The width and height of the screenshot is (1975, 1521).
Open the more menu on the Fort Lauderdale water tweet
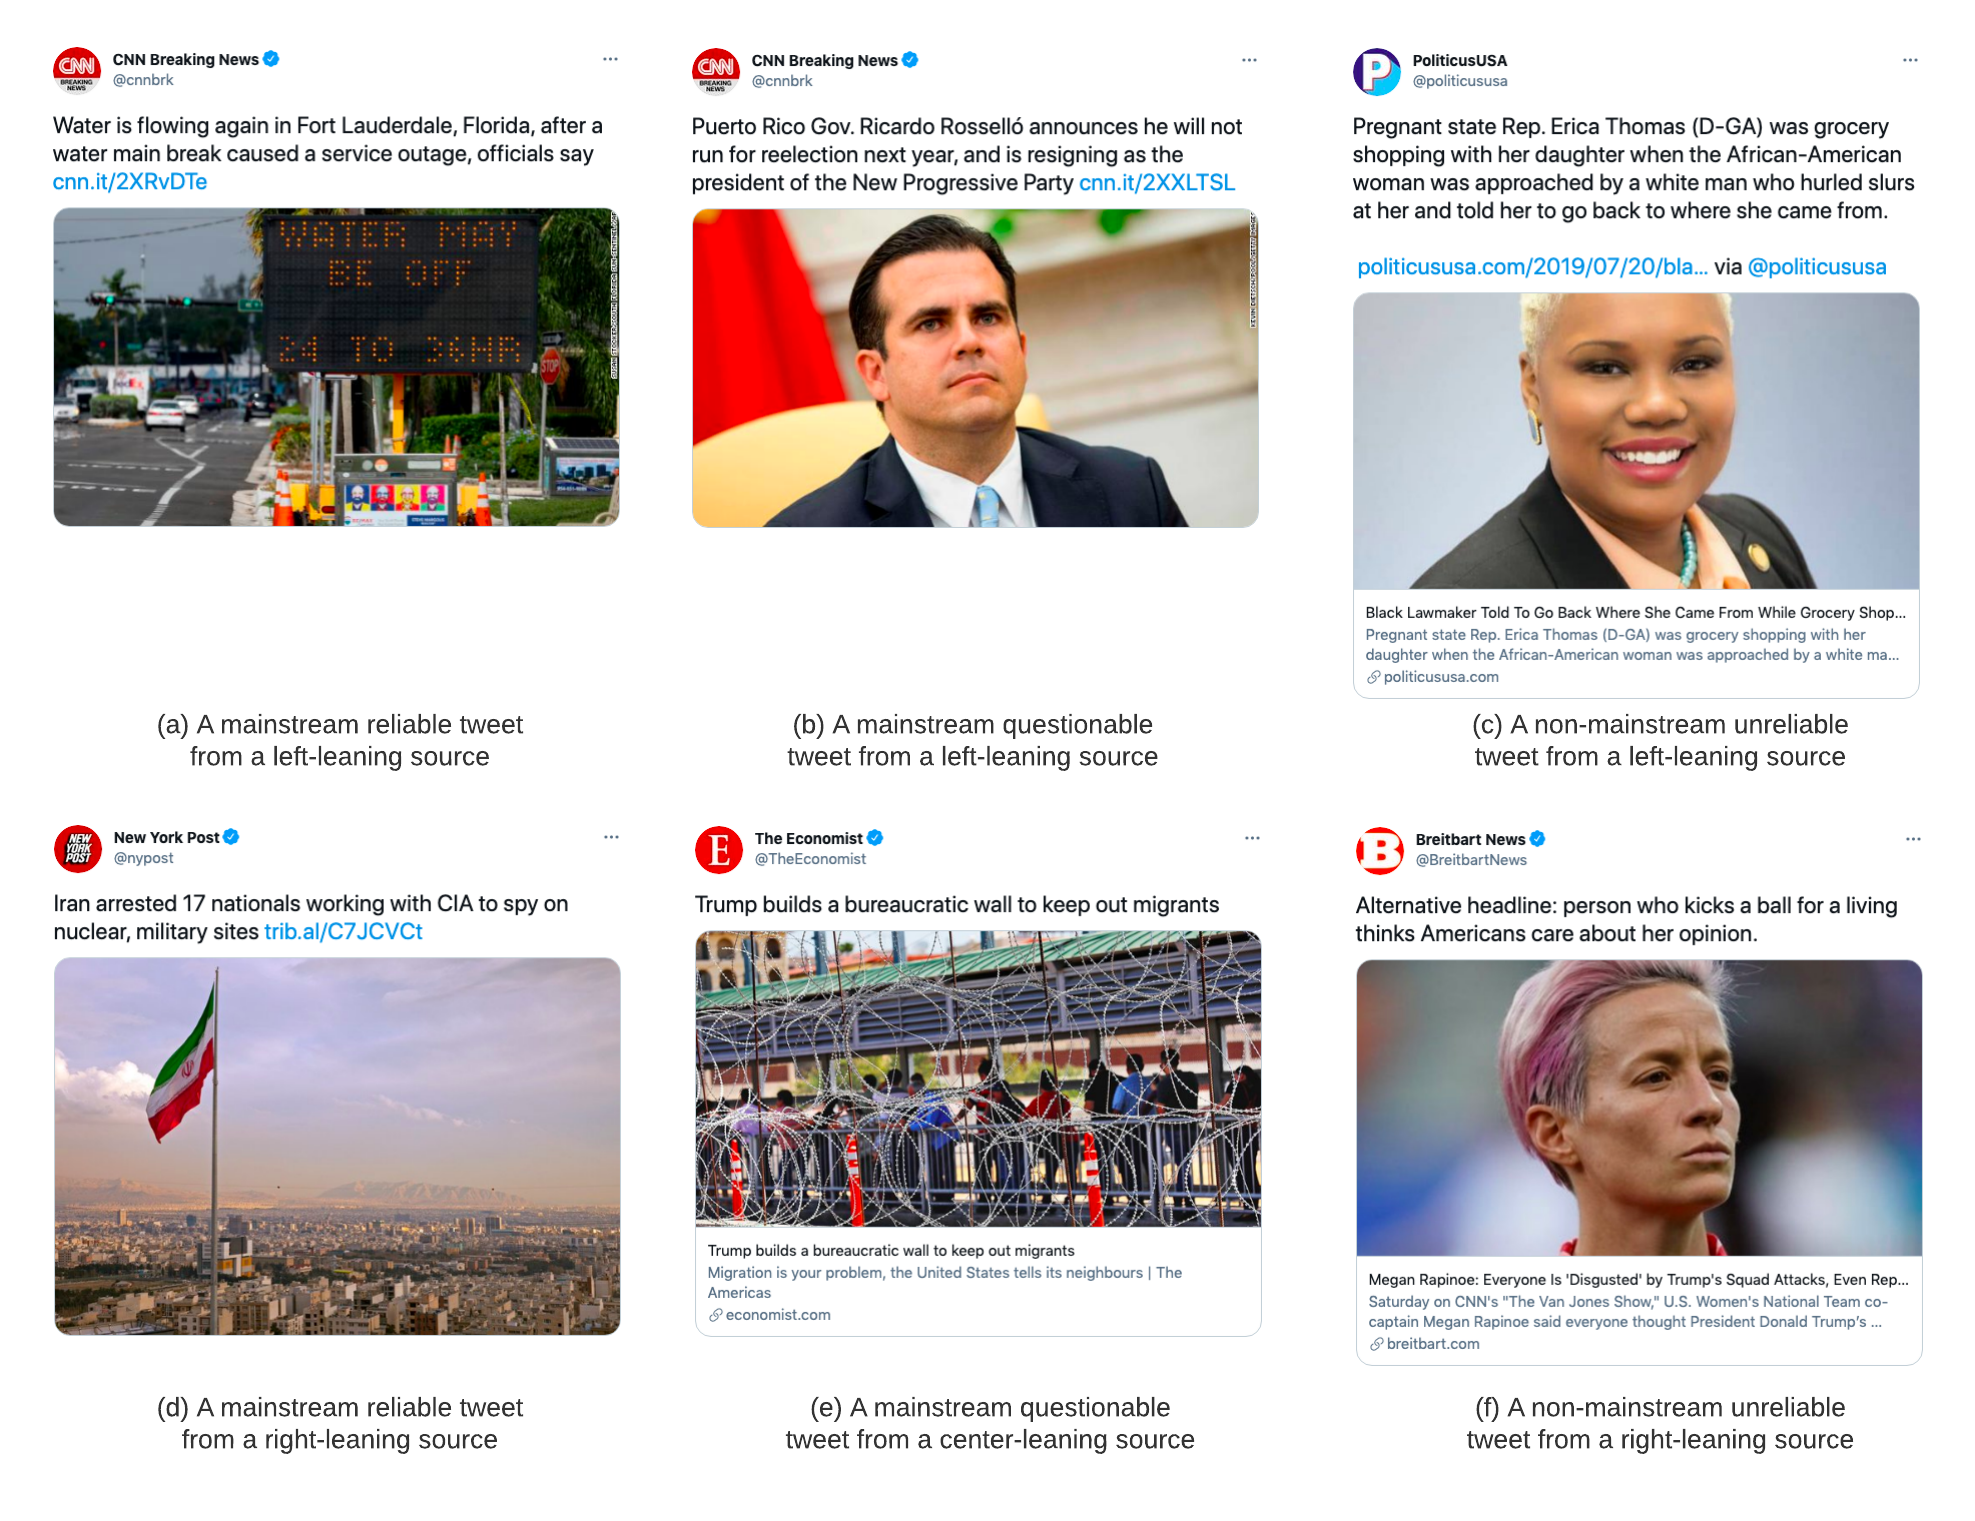point(610,59)
